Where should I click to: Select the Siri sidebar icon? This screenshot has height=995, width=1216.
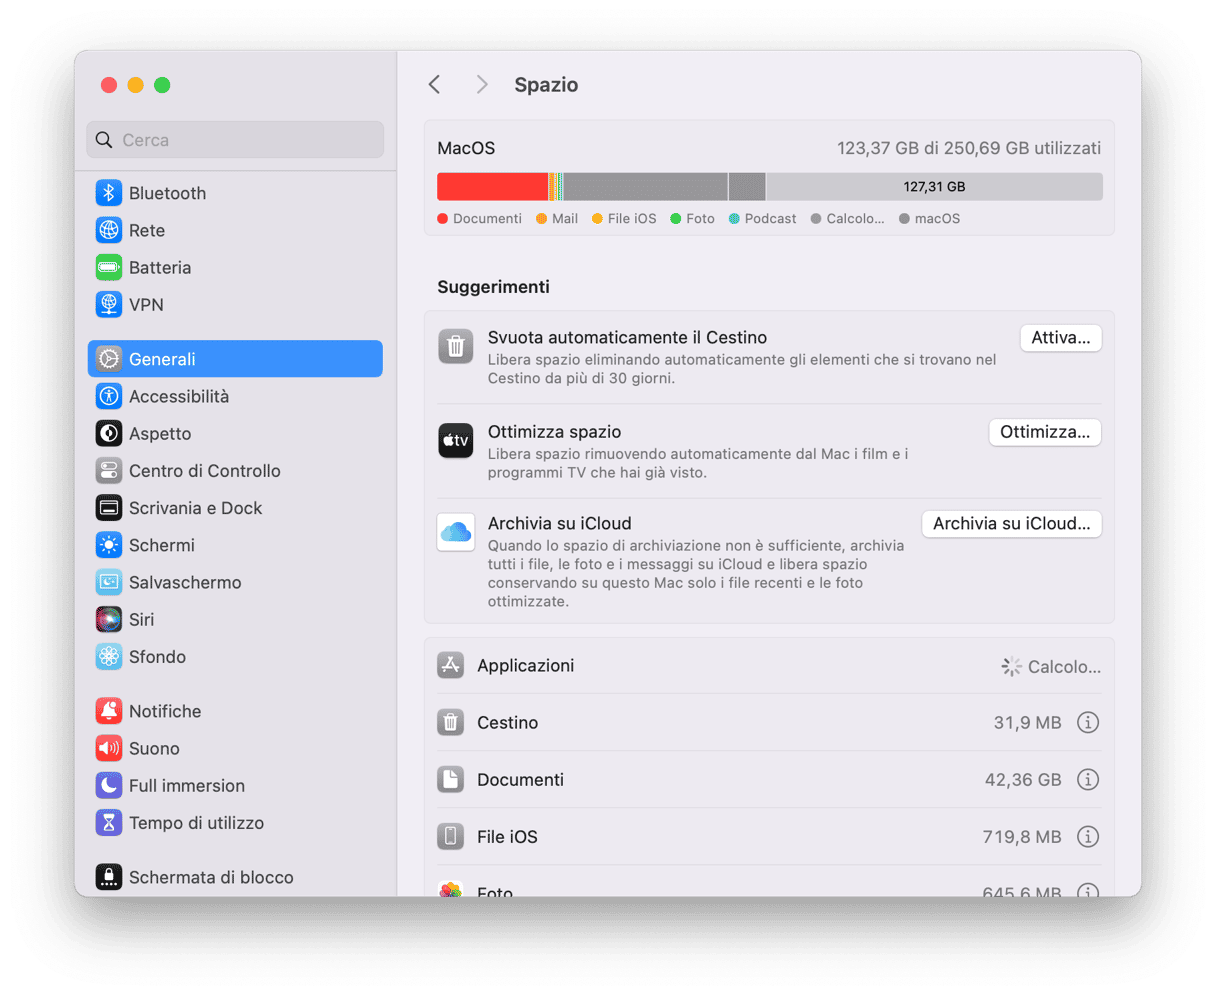(108, 620)
